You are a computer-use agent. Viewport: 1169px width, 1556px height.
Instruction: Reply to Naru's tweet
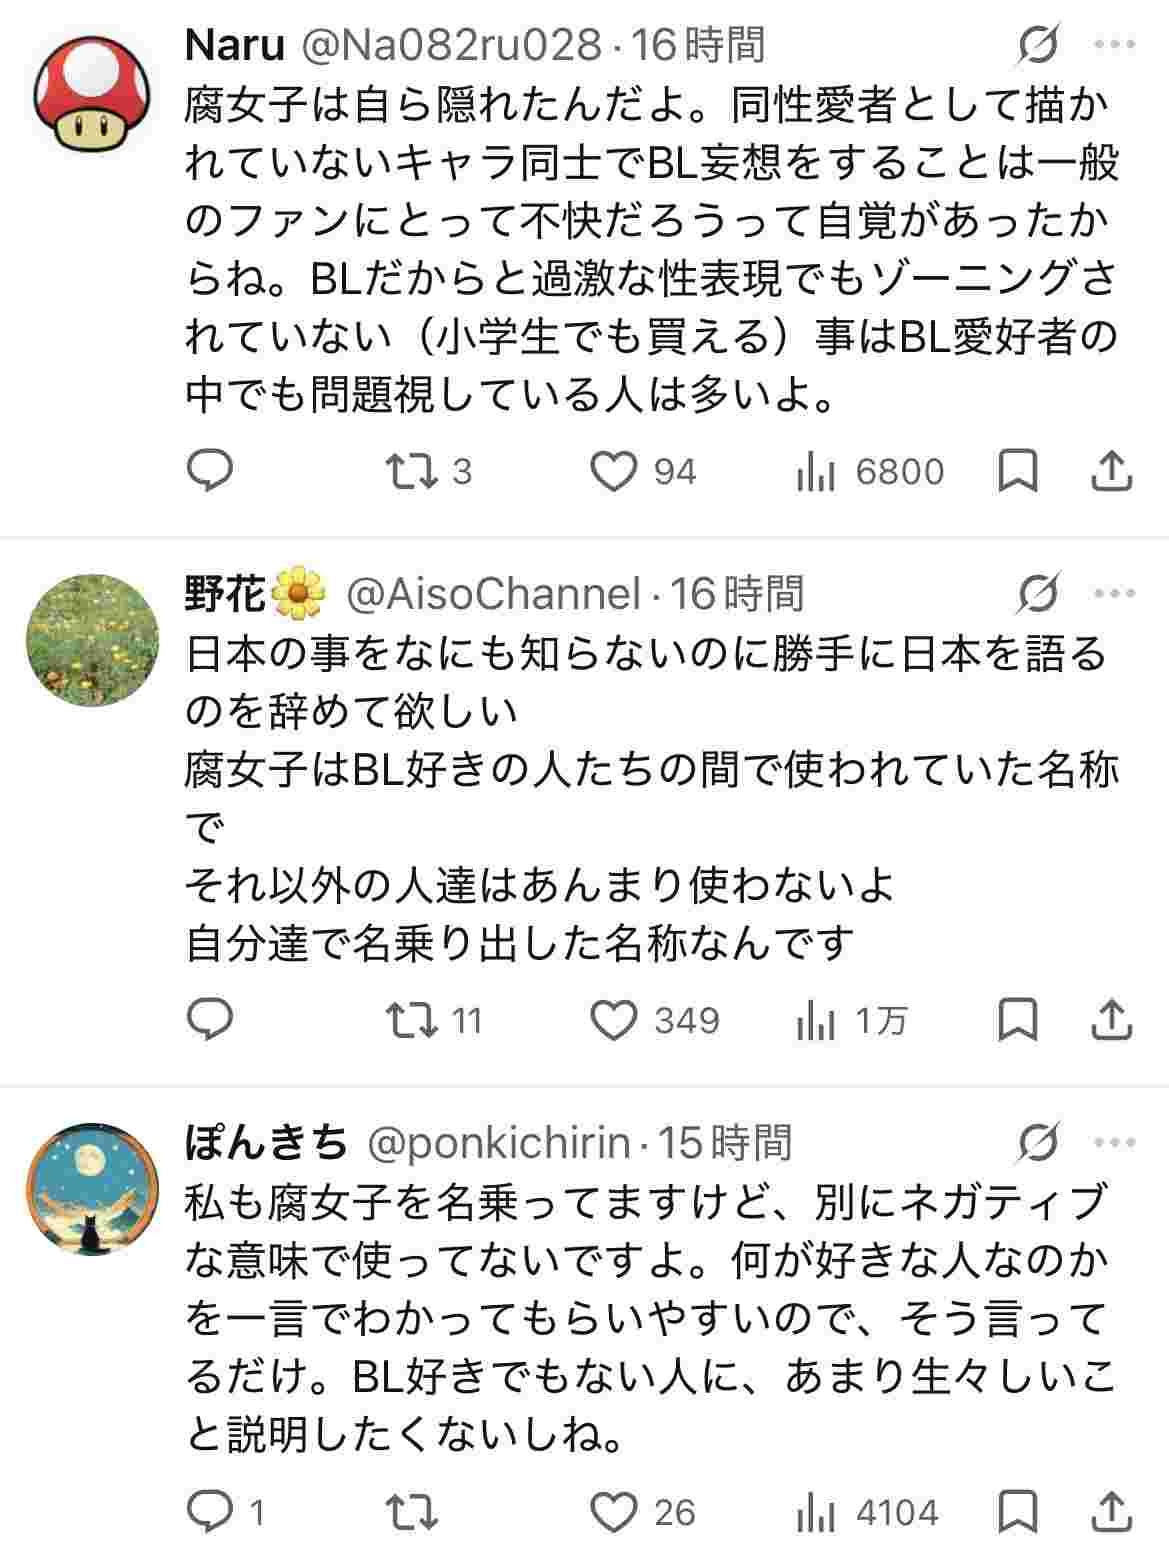click(210, 471)
